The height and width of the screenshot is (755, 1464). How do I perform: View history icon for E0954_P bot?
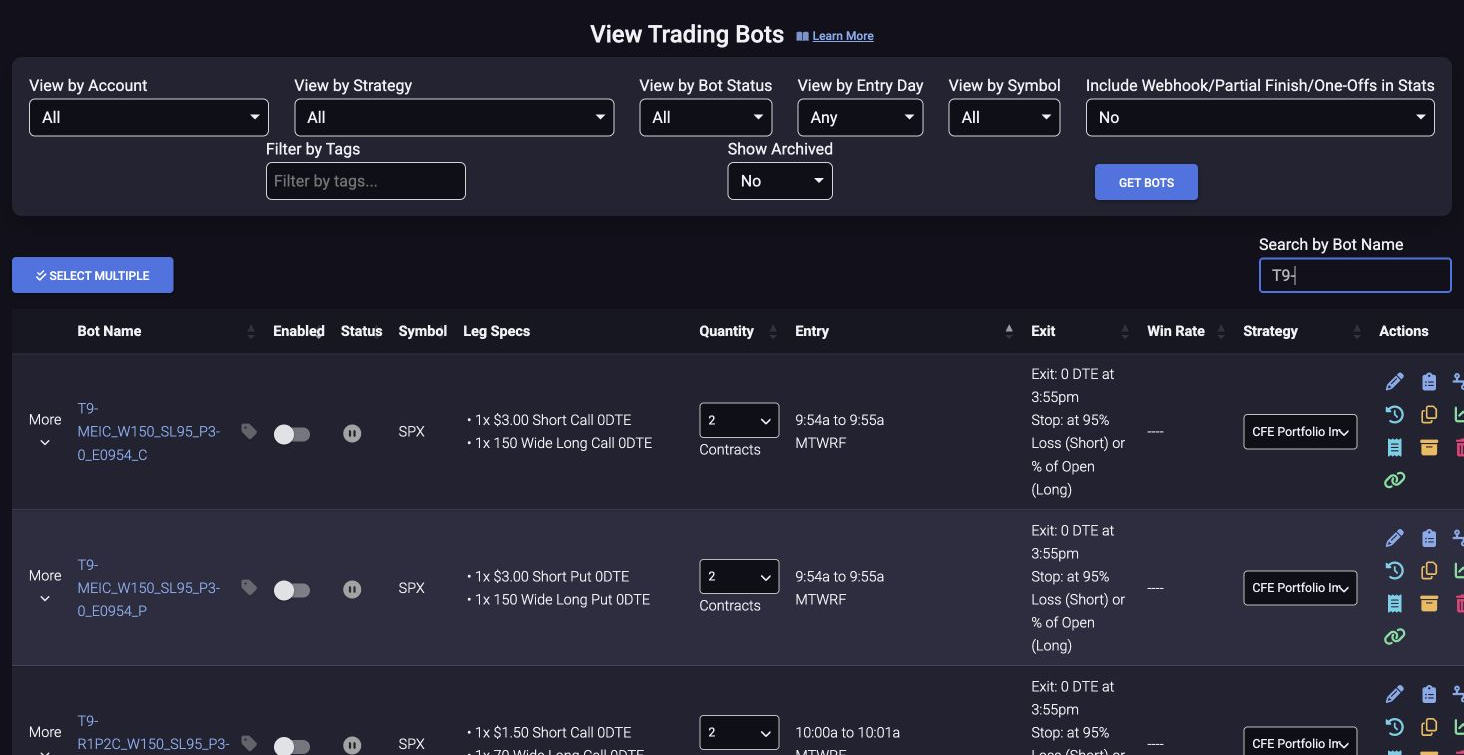[x=1394, y=570]
